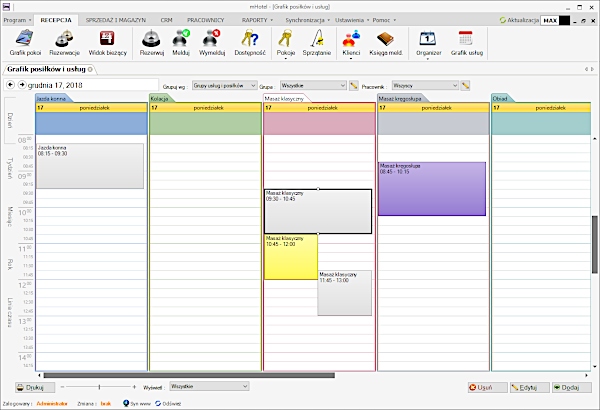Switch to SPRZEDAŻ I MAGAZYN tab
600x410 pixels.
[114, 19]
